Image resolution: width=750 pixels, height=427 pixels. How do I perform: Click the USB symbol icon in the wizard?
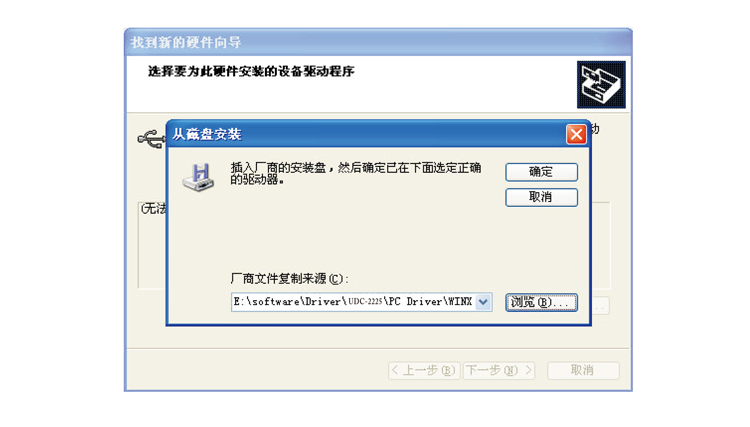pyautogui.click(x=152, y=139)
